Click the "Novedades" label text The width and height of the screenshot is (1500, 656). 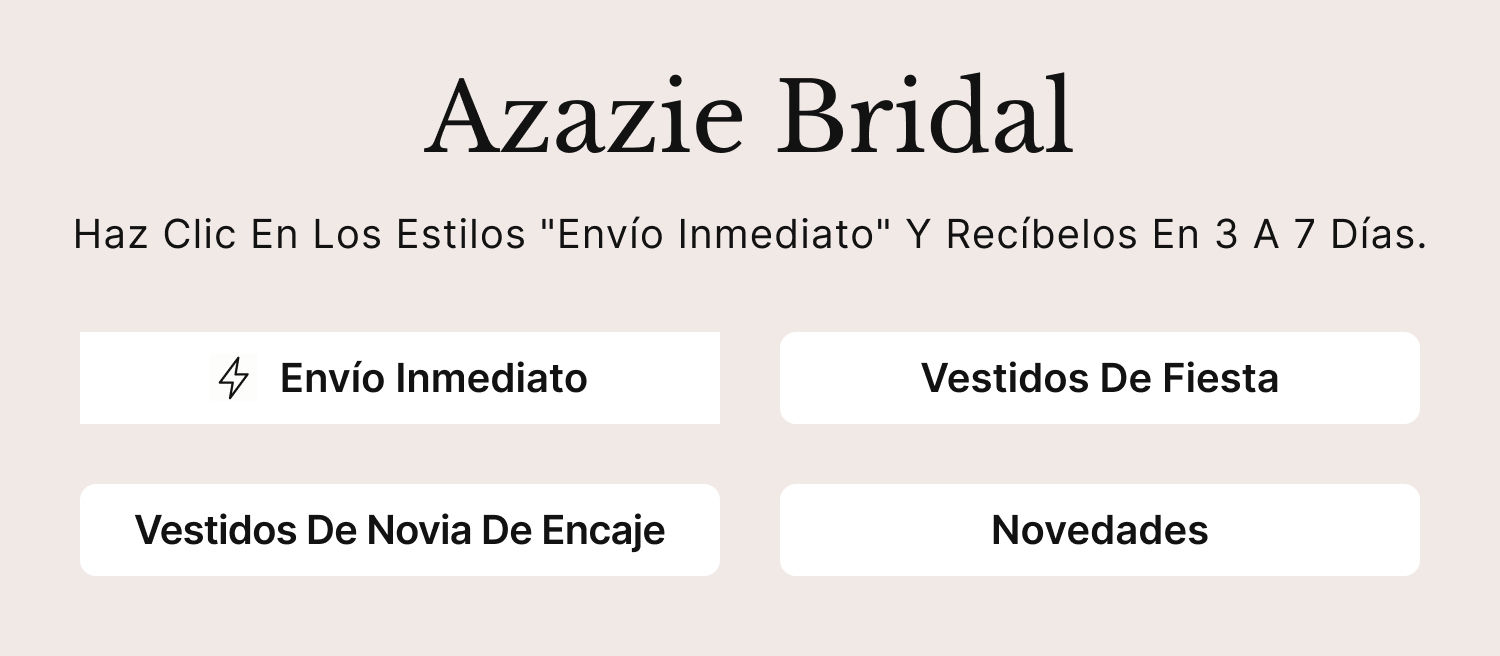pos(1099,530)
